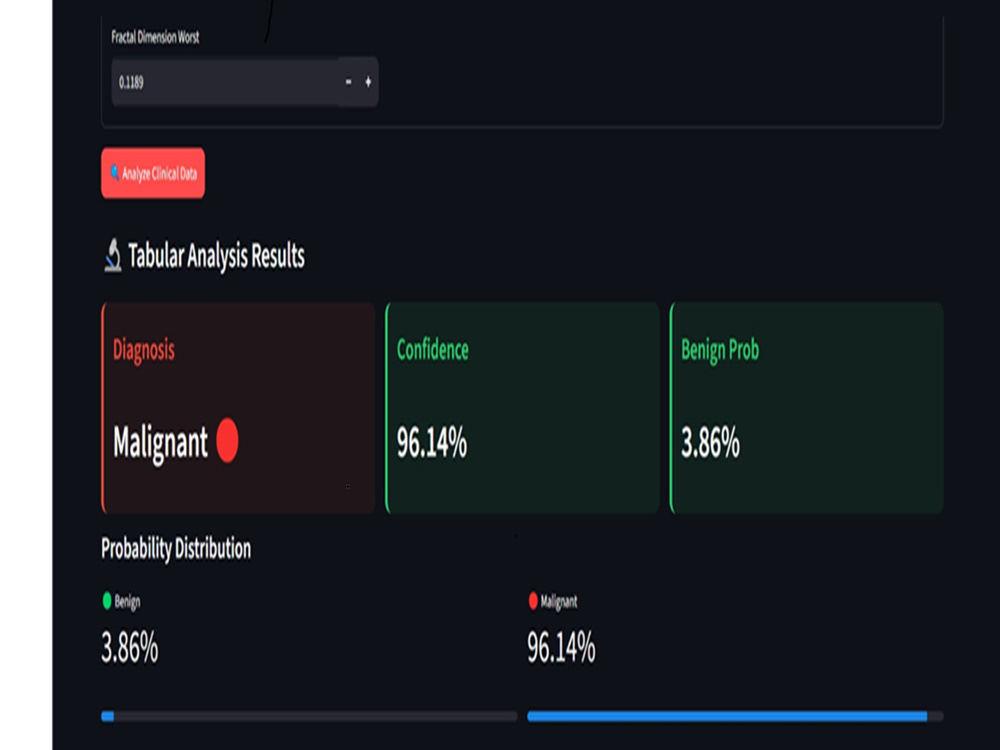Select the 96.14% value in Confidence card
The height and width of the screenshot is (750, 1000).
pos(432,442)
